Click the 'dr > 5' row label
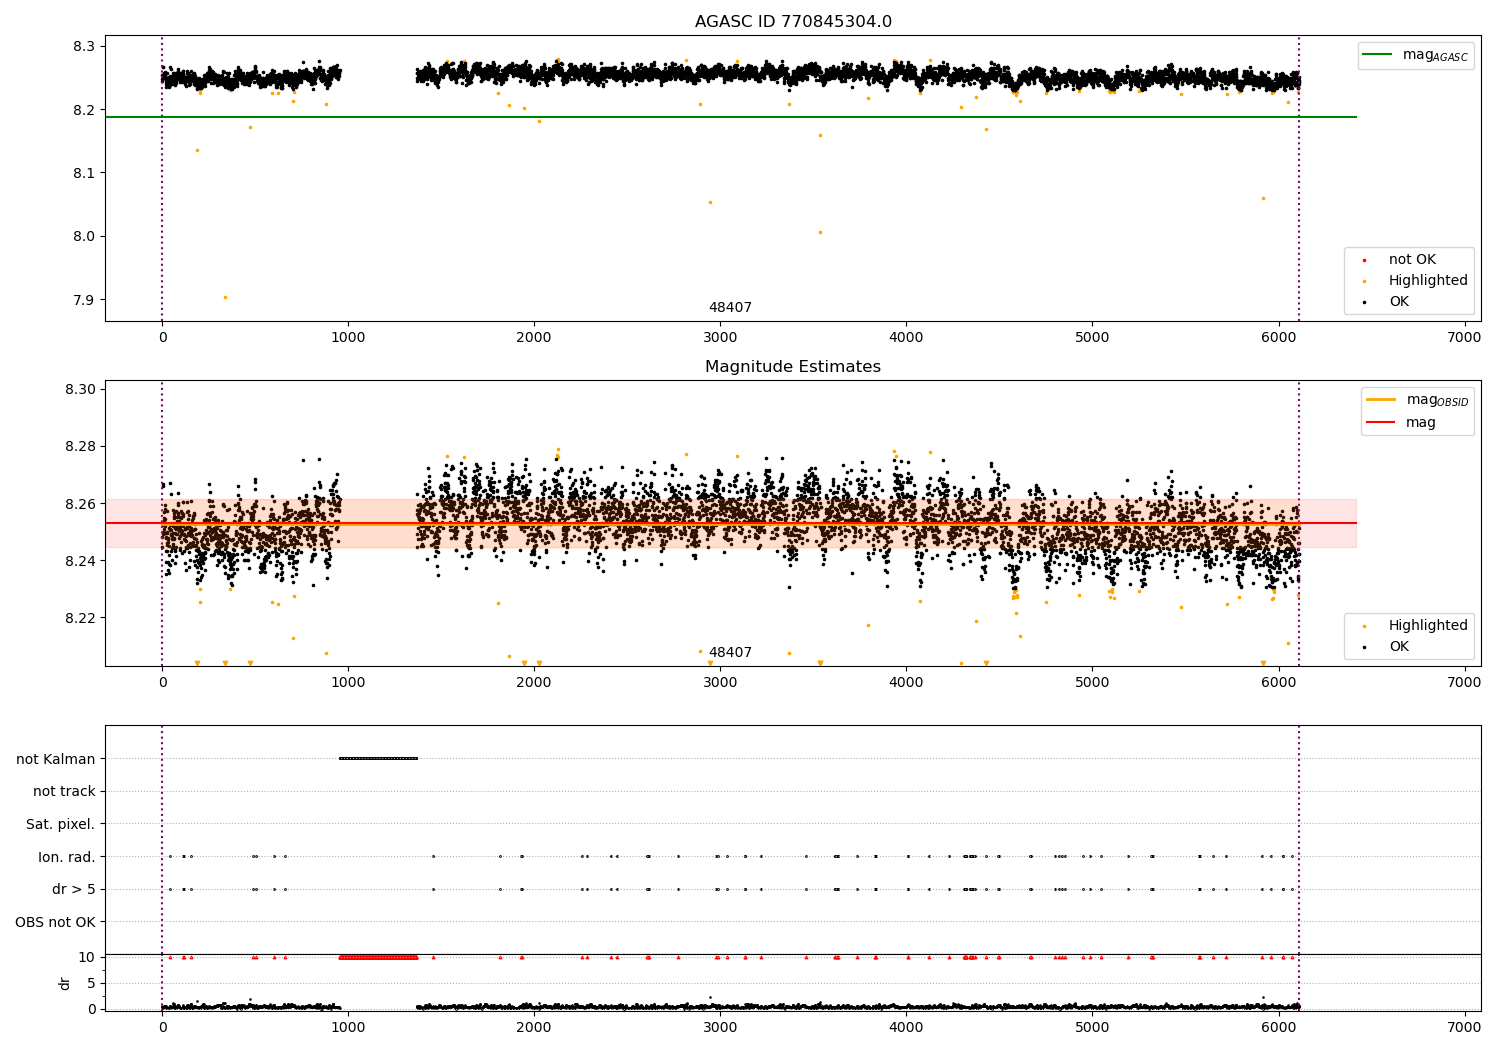Screen dimensions: 1500x1050 click(x=74, y=889)
